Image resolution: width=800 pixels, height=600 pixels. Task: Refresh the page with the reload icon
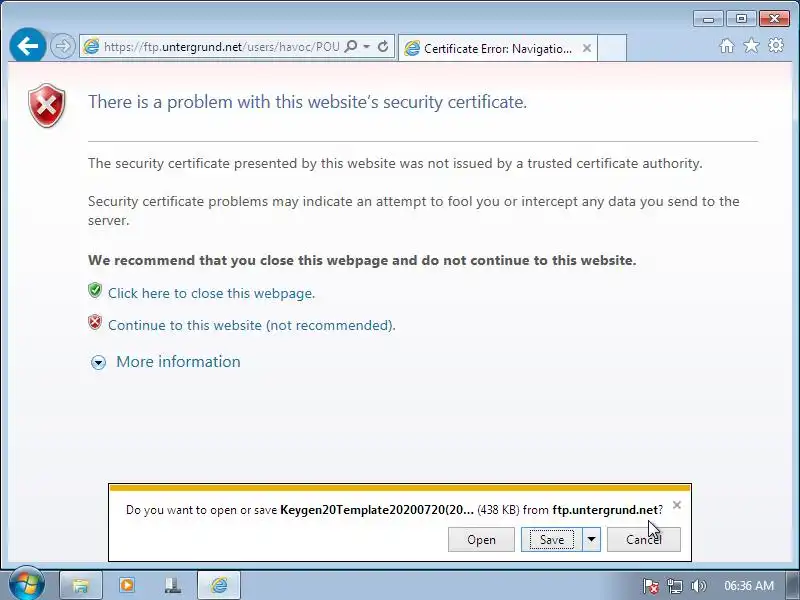coord(383,46)
